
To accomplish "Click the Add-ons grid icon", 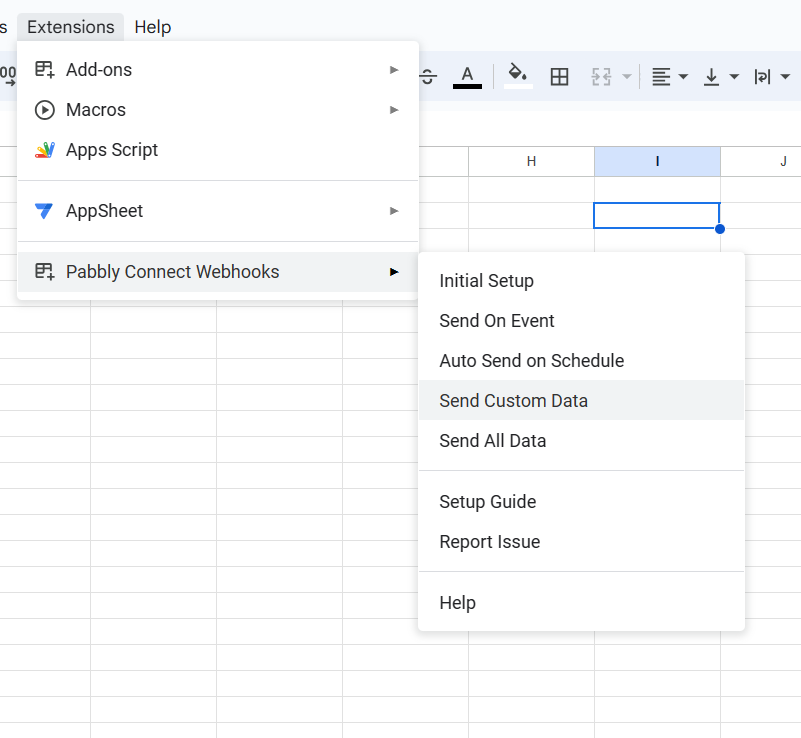I will [44, 69].
